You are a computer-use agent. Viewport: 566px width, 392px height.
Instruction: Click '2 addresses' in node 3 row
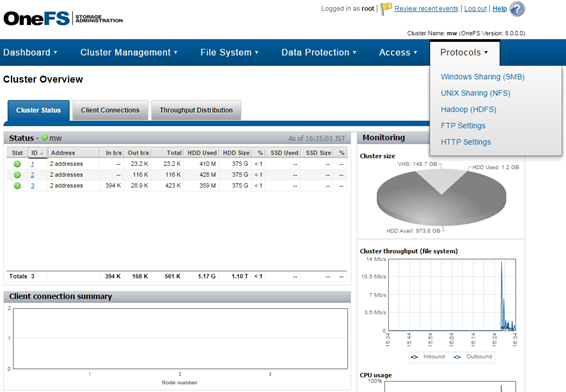click(66, 186)
